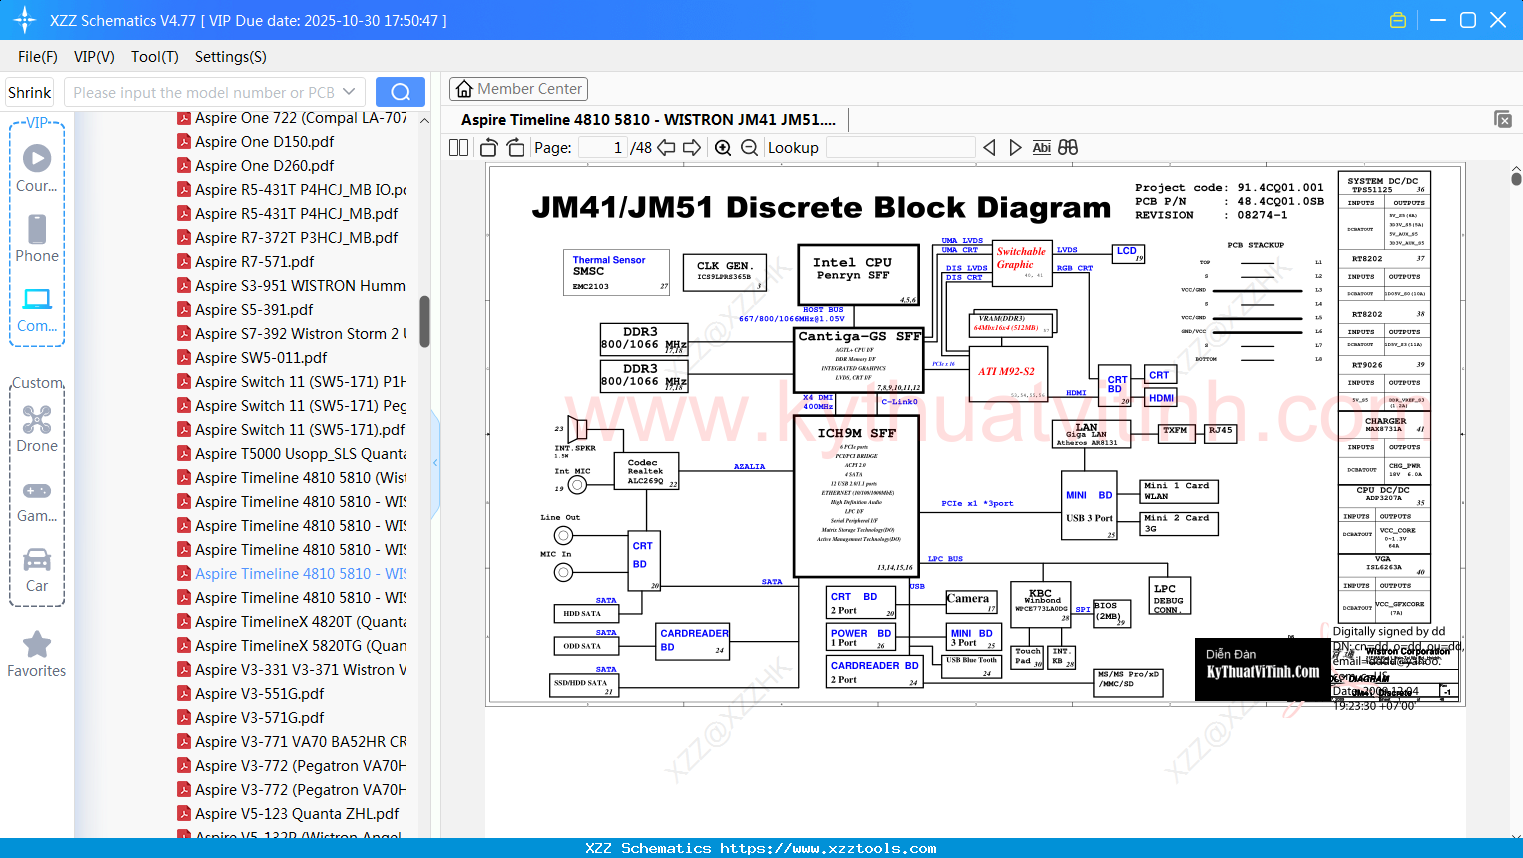The width and height of the screenshot is (1523, 858).
Task: Open the Drone schematics category
Action: pyautogui.click(x=37, y=428)
